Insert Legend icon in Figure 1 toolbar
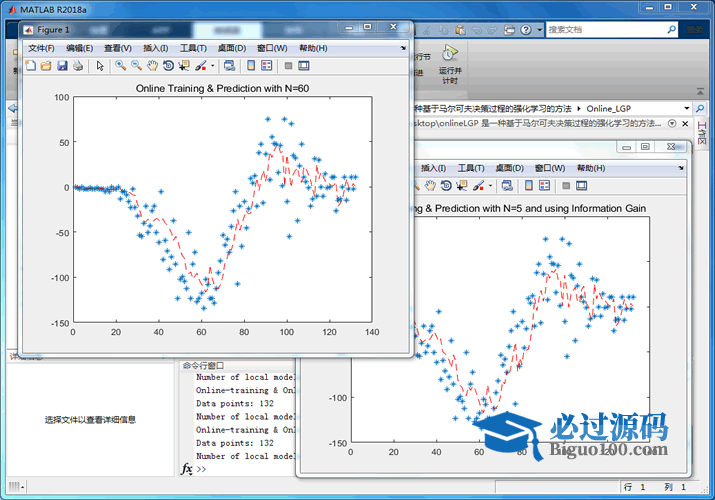715x500 pixels. [x=267, y=66]
